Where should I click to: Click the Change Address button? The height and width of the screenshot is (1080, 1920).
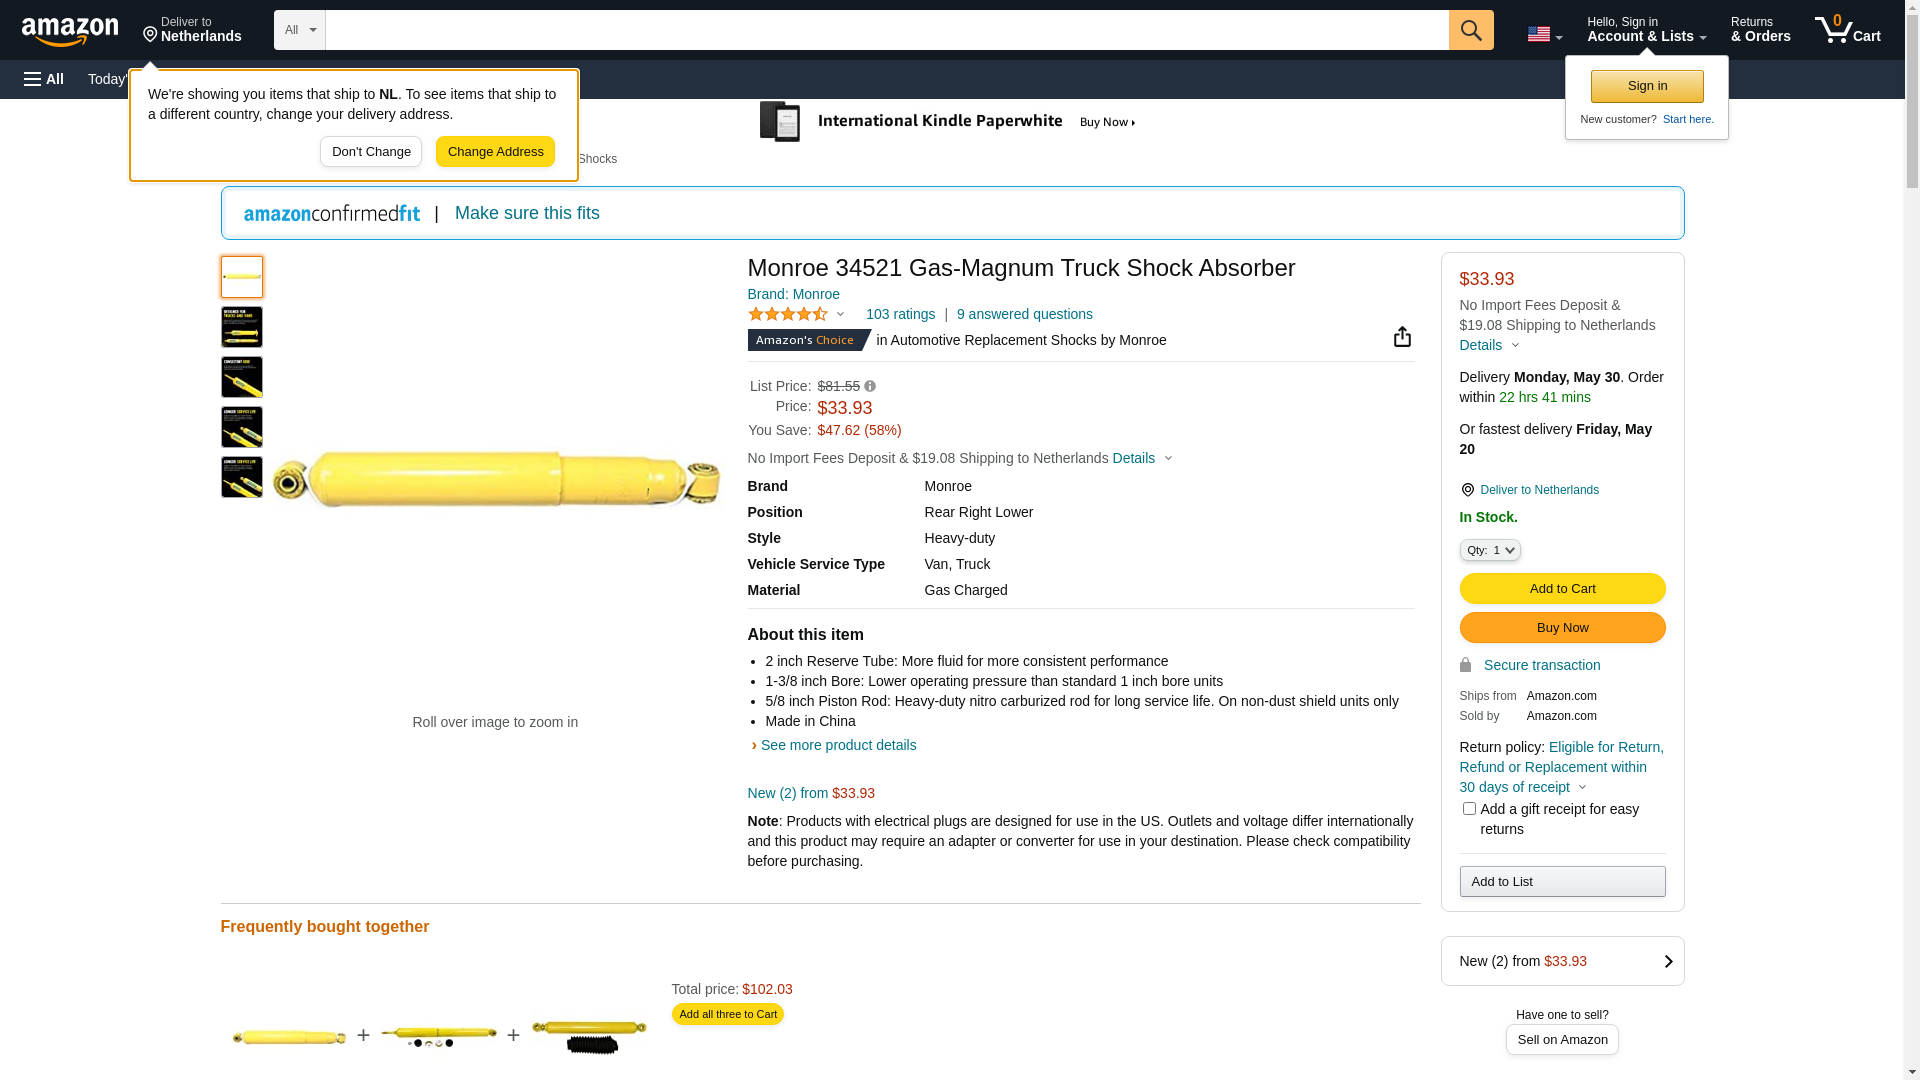pyautogui.click(x=495, y=152)
